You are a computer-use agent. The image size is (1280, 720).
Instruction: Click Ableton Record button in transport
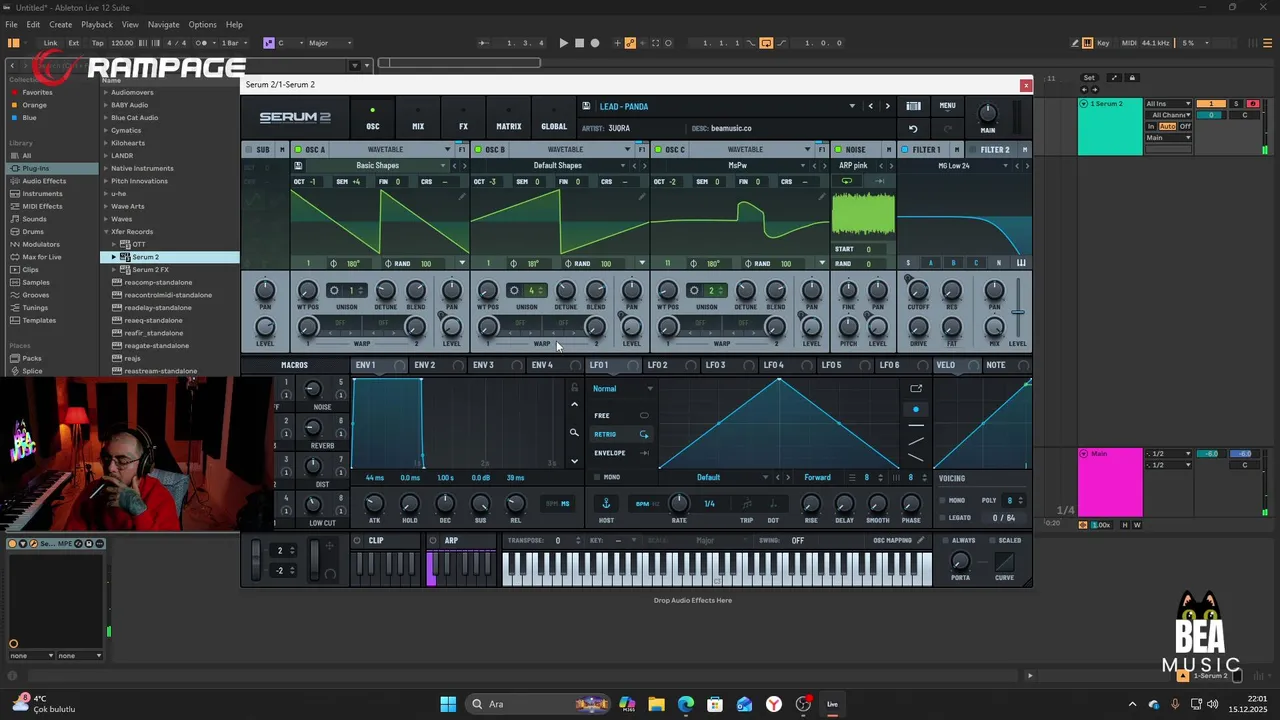click(x=595, y=43)
